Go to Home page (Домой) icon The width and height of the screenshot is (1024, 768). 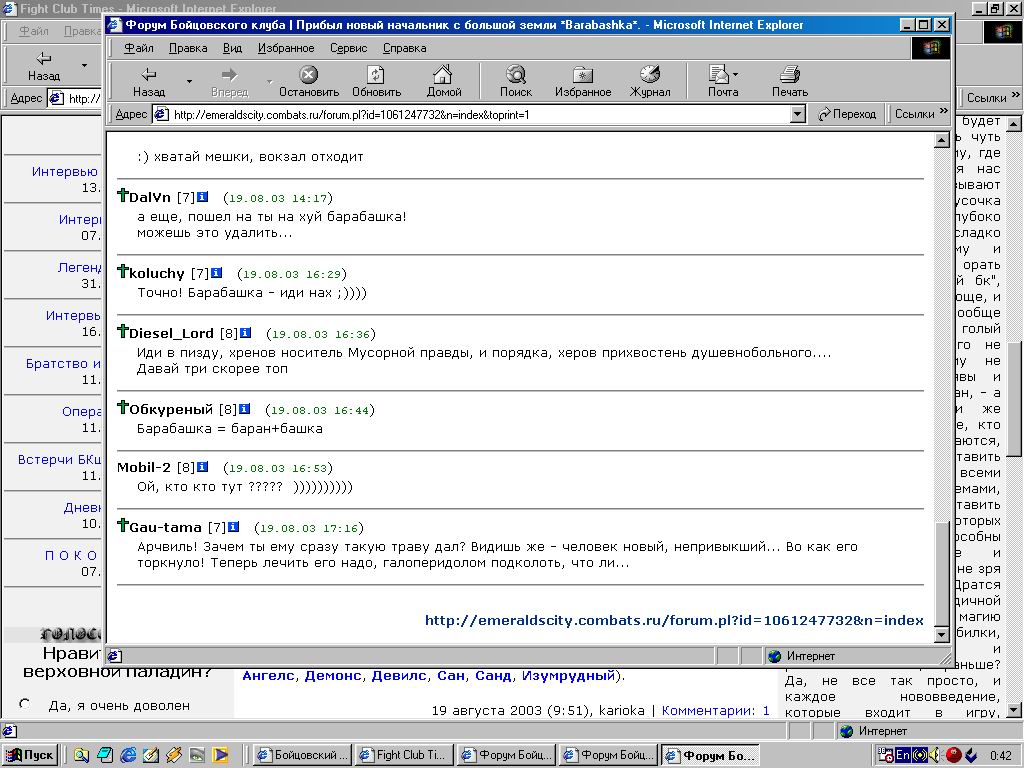coord(443,82)
